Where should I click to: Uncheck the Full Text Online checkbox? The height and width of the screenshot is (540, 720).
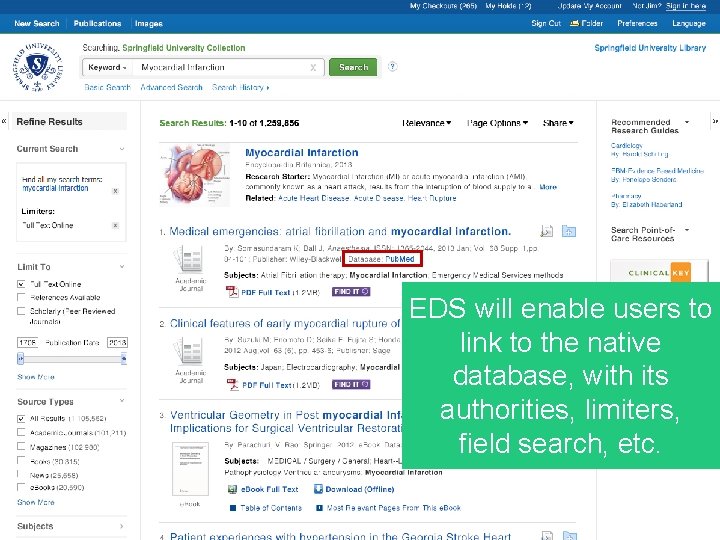21,284
